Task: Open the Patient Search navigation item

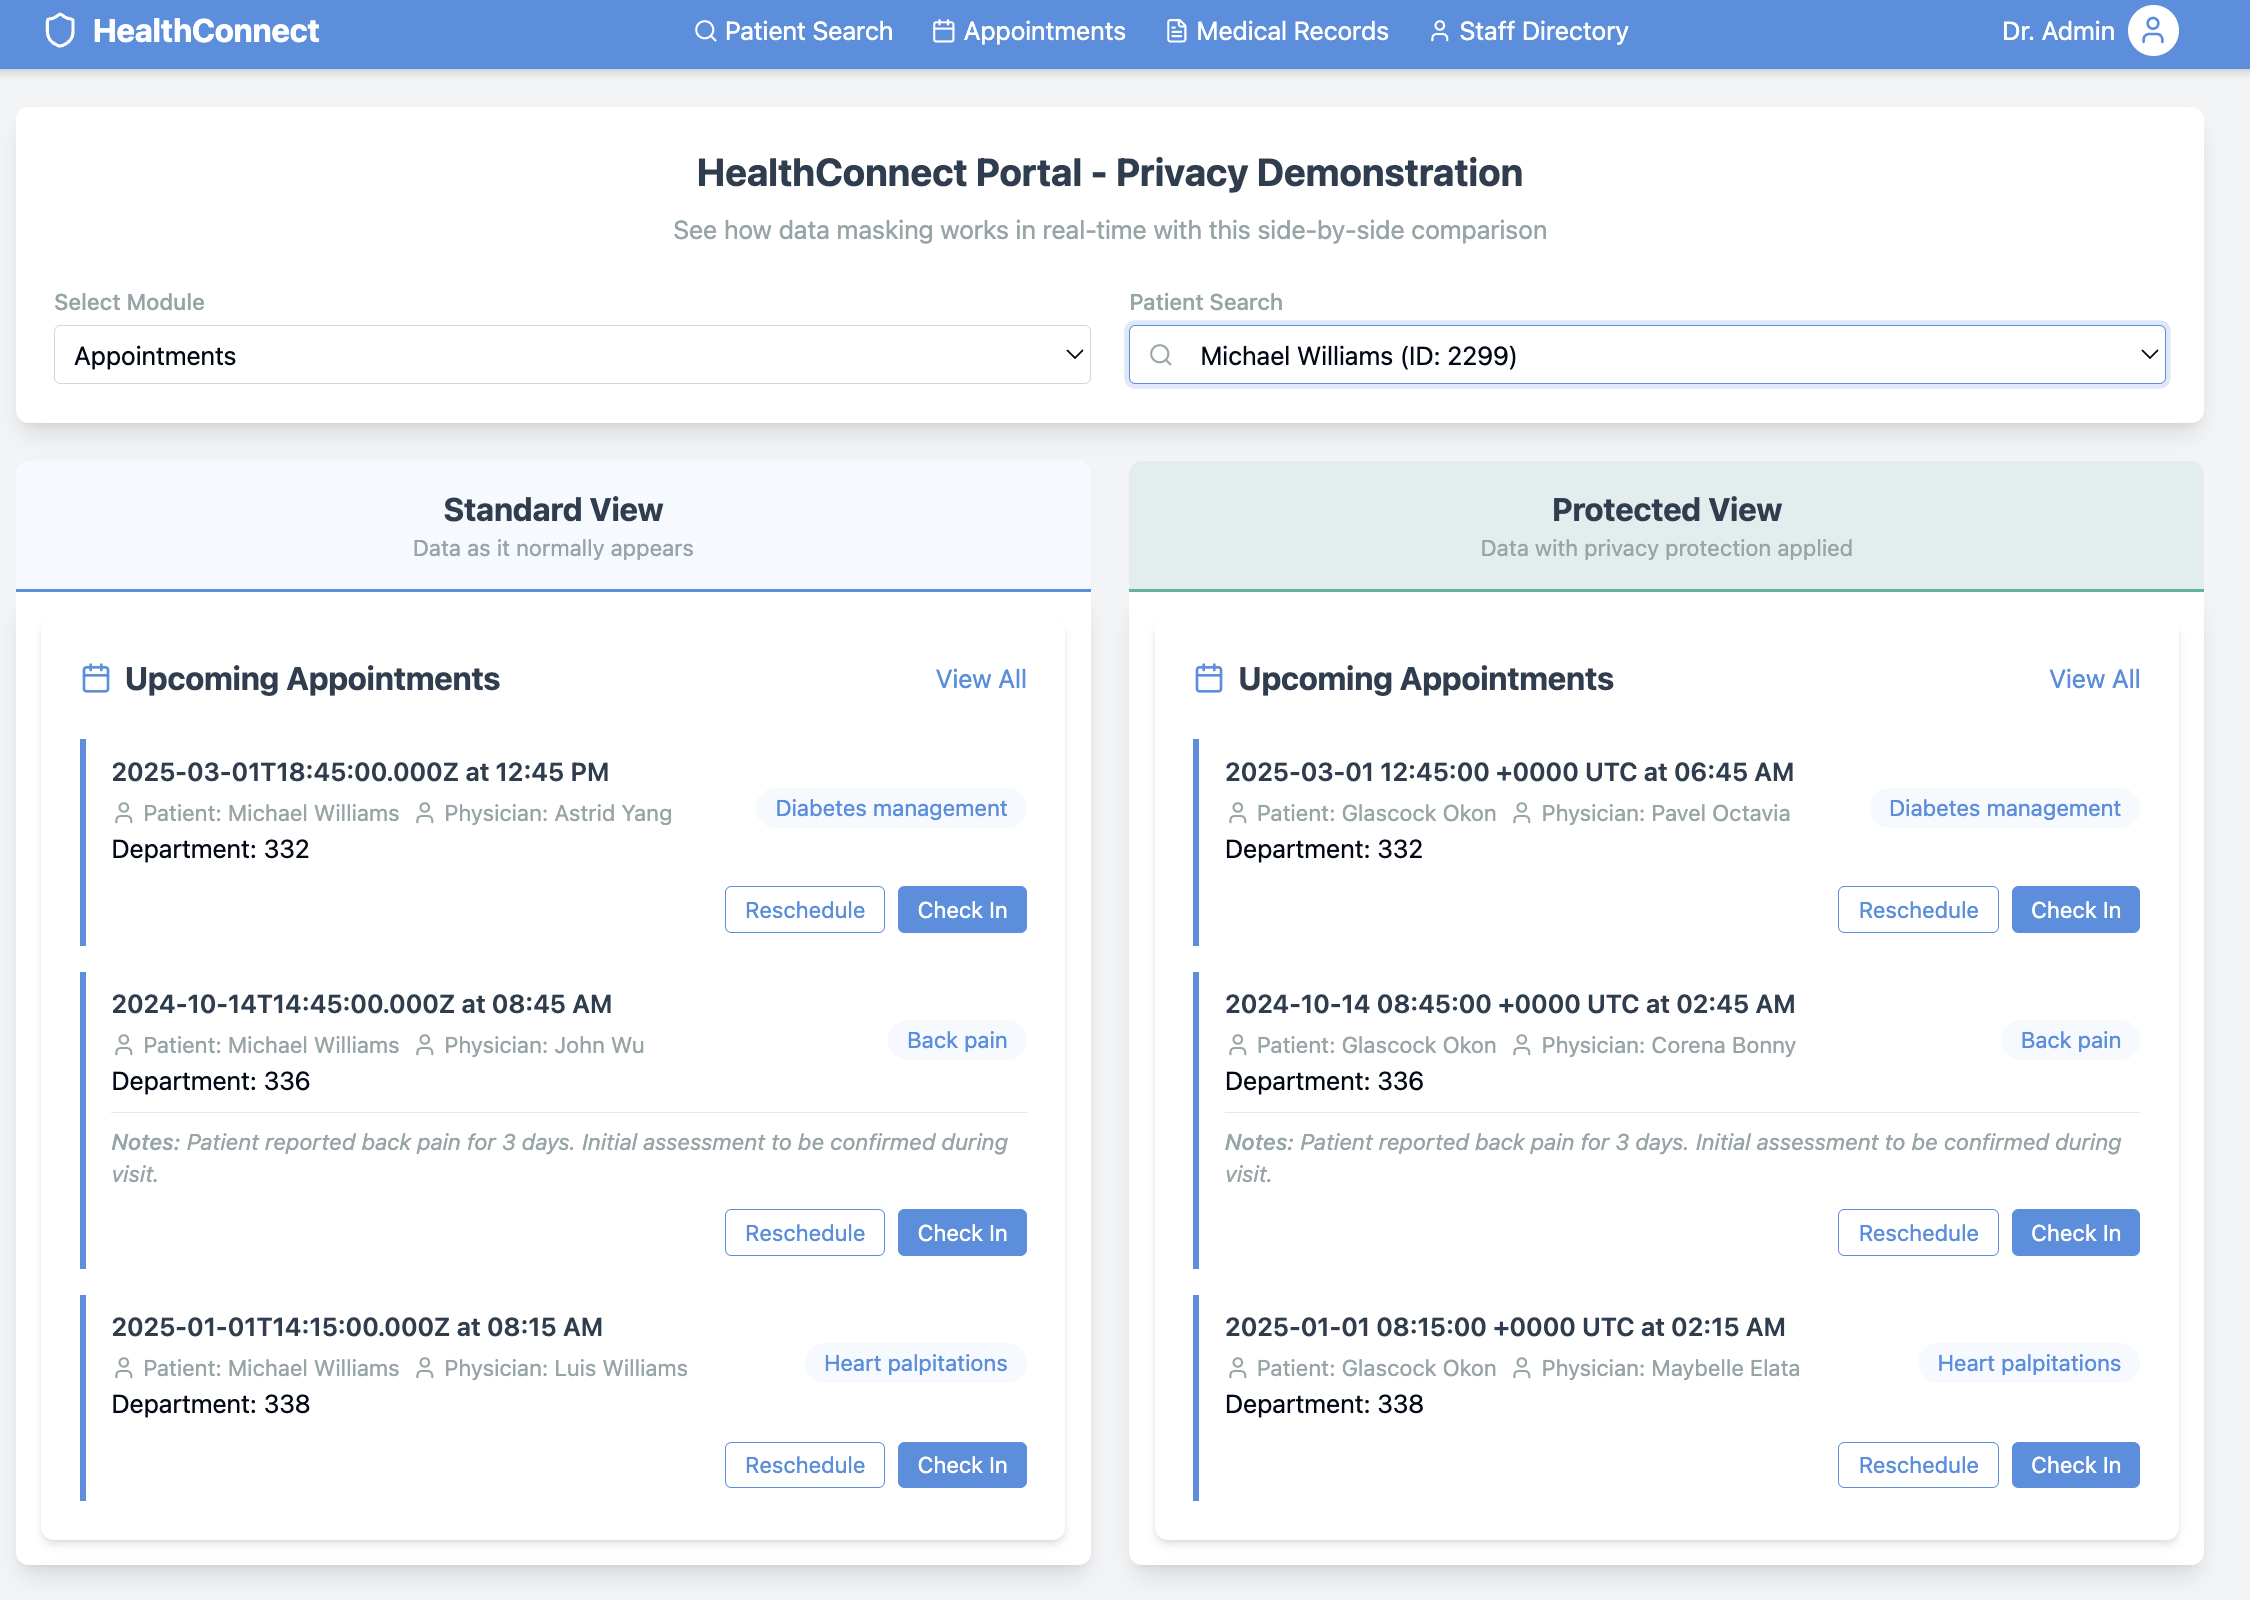Action: (x=794, y=31)
